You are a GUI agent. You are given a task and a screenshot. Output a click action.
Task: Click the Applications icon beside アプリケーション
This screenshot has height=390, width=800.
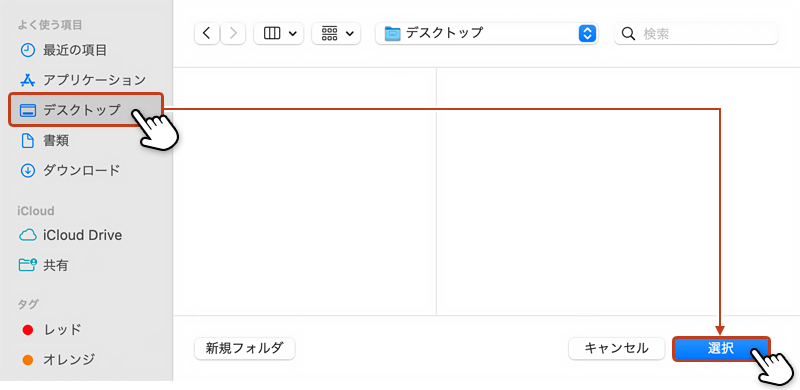point(27,80)
